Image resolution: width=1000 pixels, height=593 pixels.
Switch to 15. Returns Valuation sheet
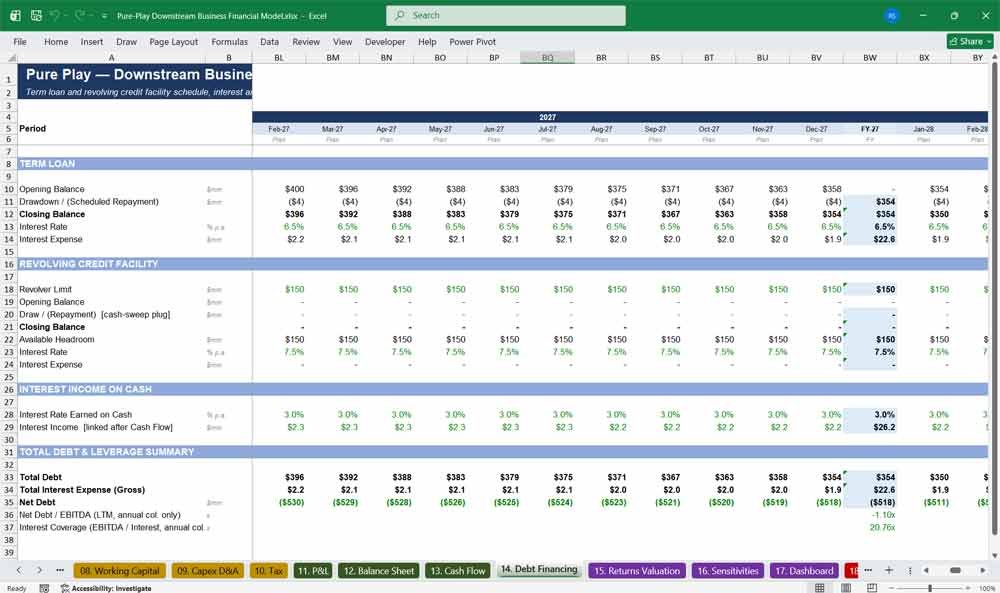(637, 571)
